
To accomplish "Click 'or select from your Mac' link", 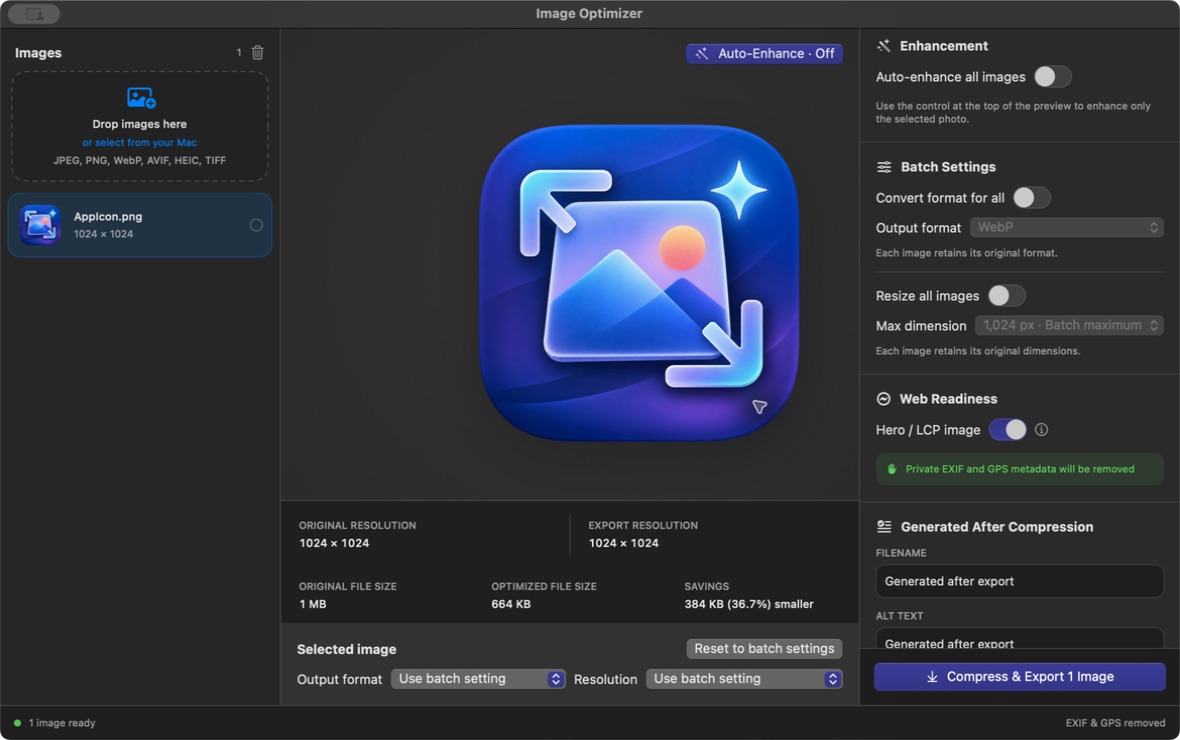I will pos(139,142).
